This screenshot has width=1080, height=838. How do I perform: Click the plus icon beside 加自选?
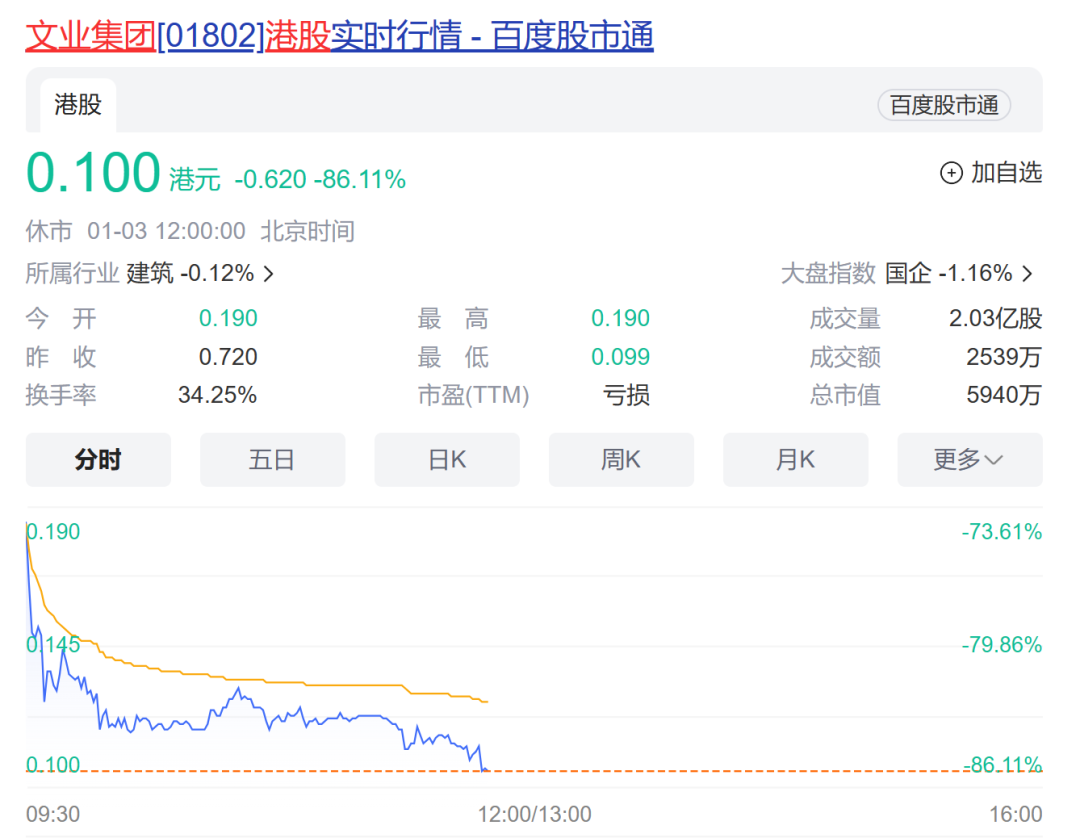tap(951, 173)
